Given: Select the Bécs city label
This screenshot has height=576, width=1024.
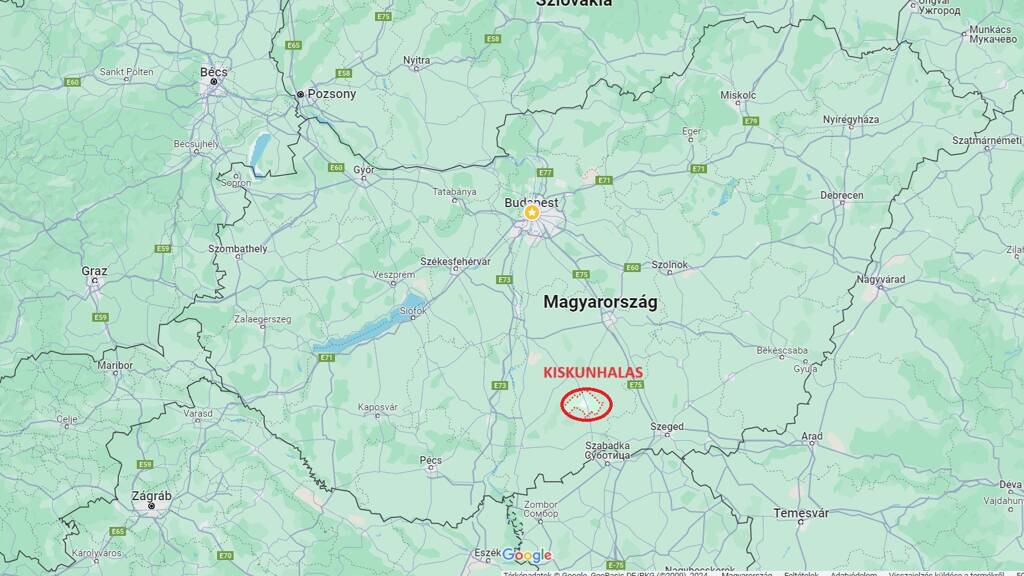Looking at the screenshot, I should 214,72.
